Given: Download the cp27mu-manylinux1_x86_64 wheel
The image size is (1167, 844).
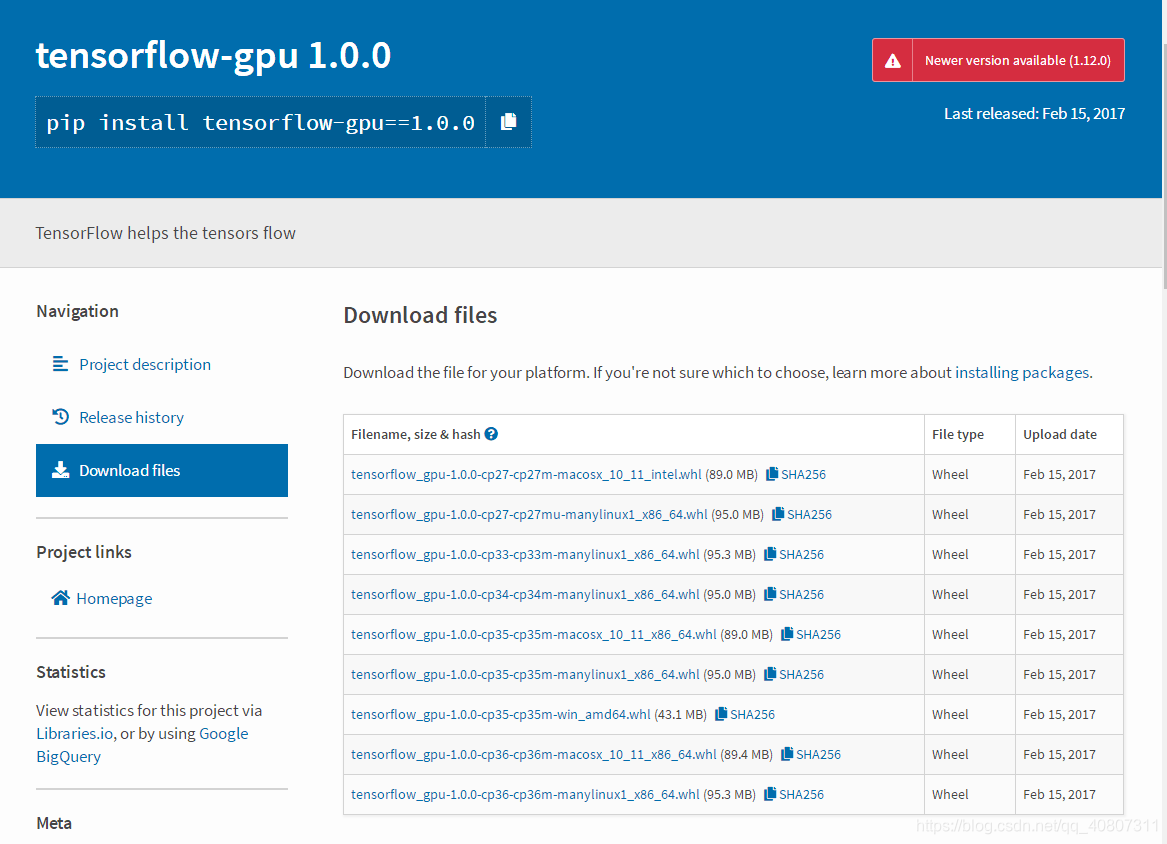Looking at the screenshot, I should [x=529, y=514].
